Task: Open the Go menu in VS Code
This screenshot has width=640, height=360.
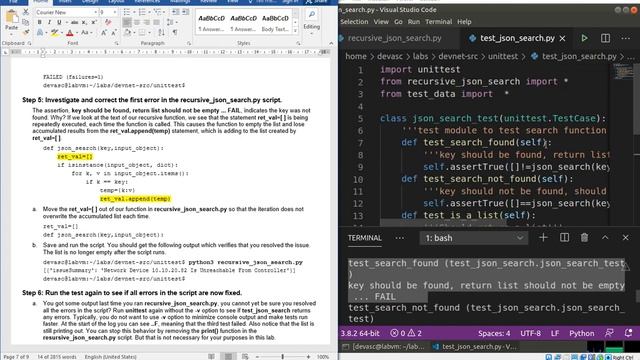Action: pyautogui.click(x=398, y=22)
